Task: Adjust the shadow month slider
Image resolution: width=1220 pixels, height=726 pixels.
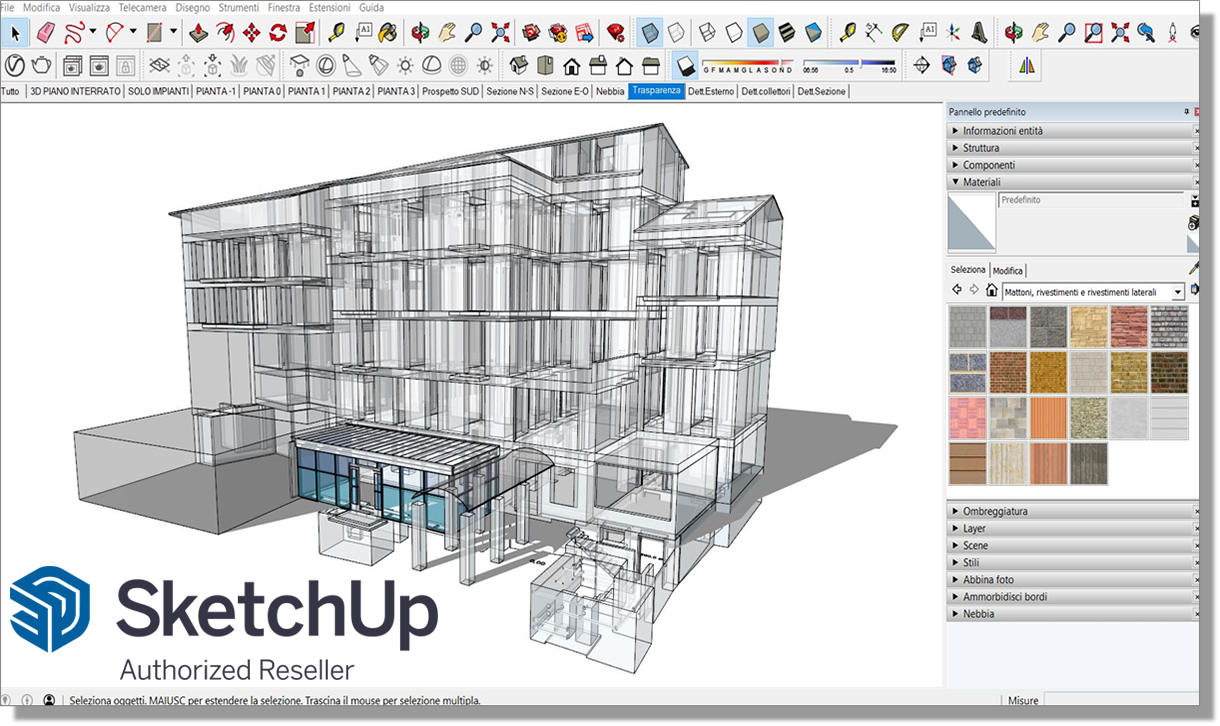Action: click(748, 63)
